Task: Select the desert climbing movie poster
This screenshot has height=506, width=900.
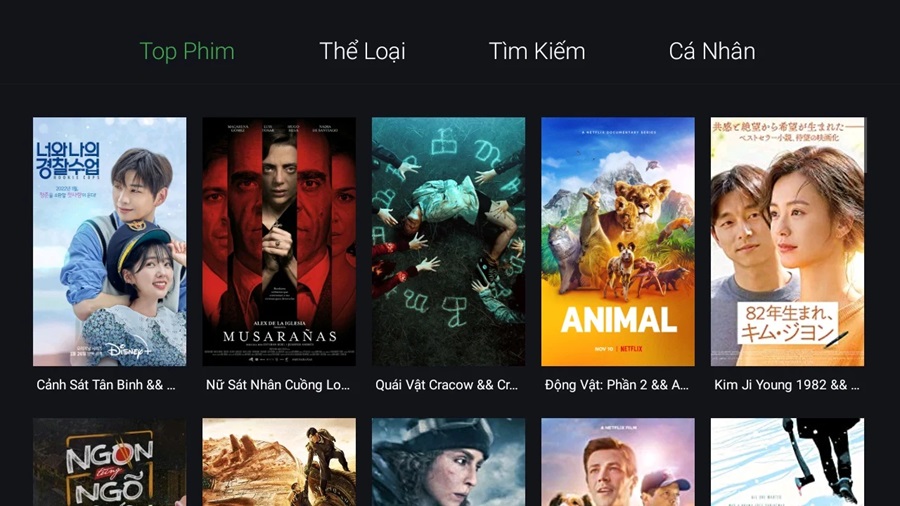Action: [x=279, y=462]
